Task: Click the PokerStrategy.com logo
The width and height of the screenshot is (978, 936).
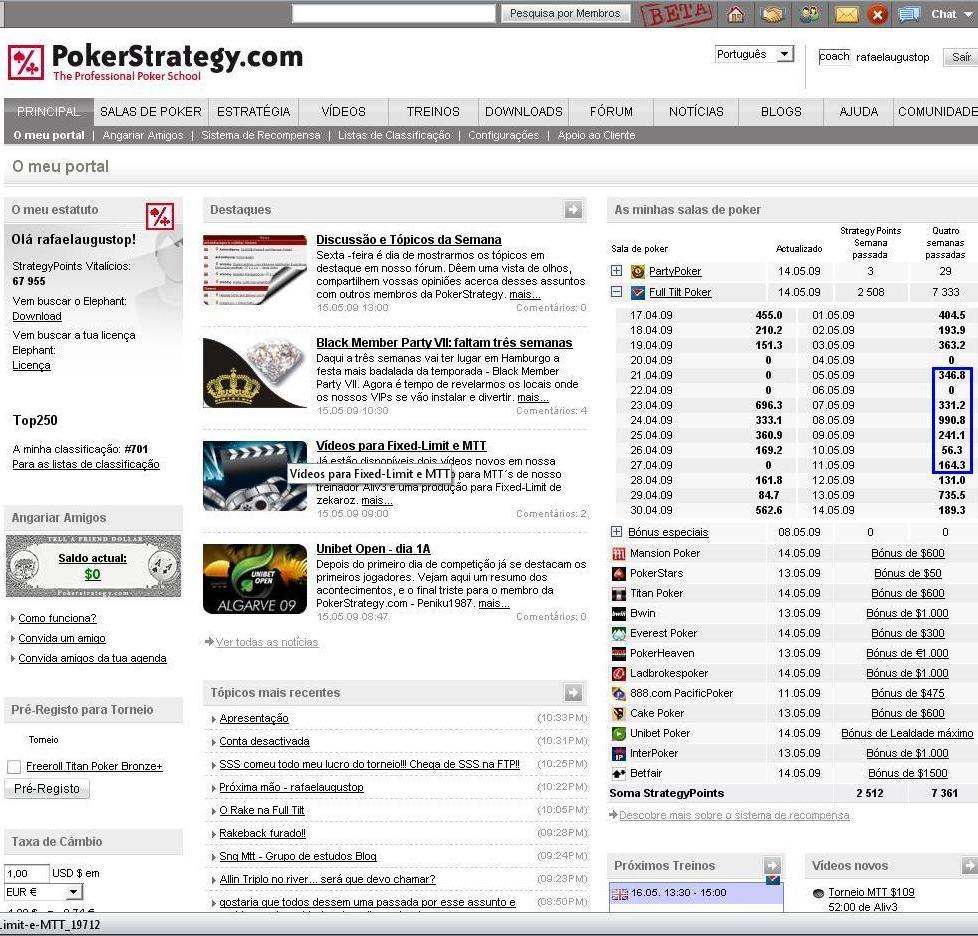Action: (155, 62)
